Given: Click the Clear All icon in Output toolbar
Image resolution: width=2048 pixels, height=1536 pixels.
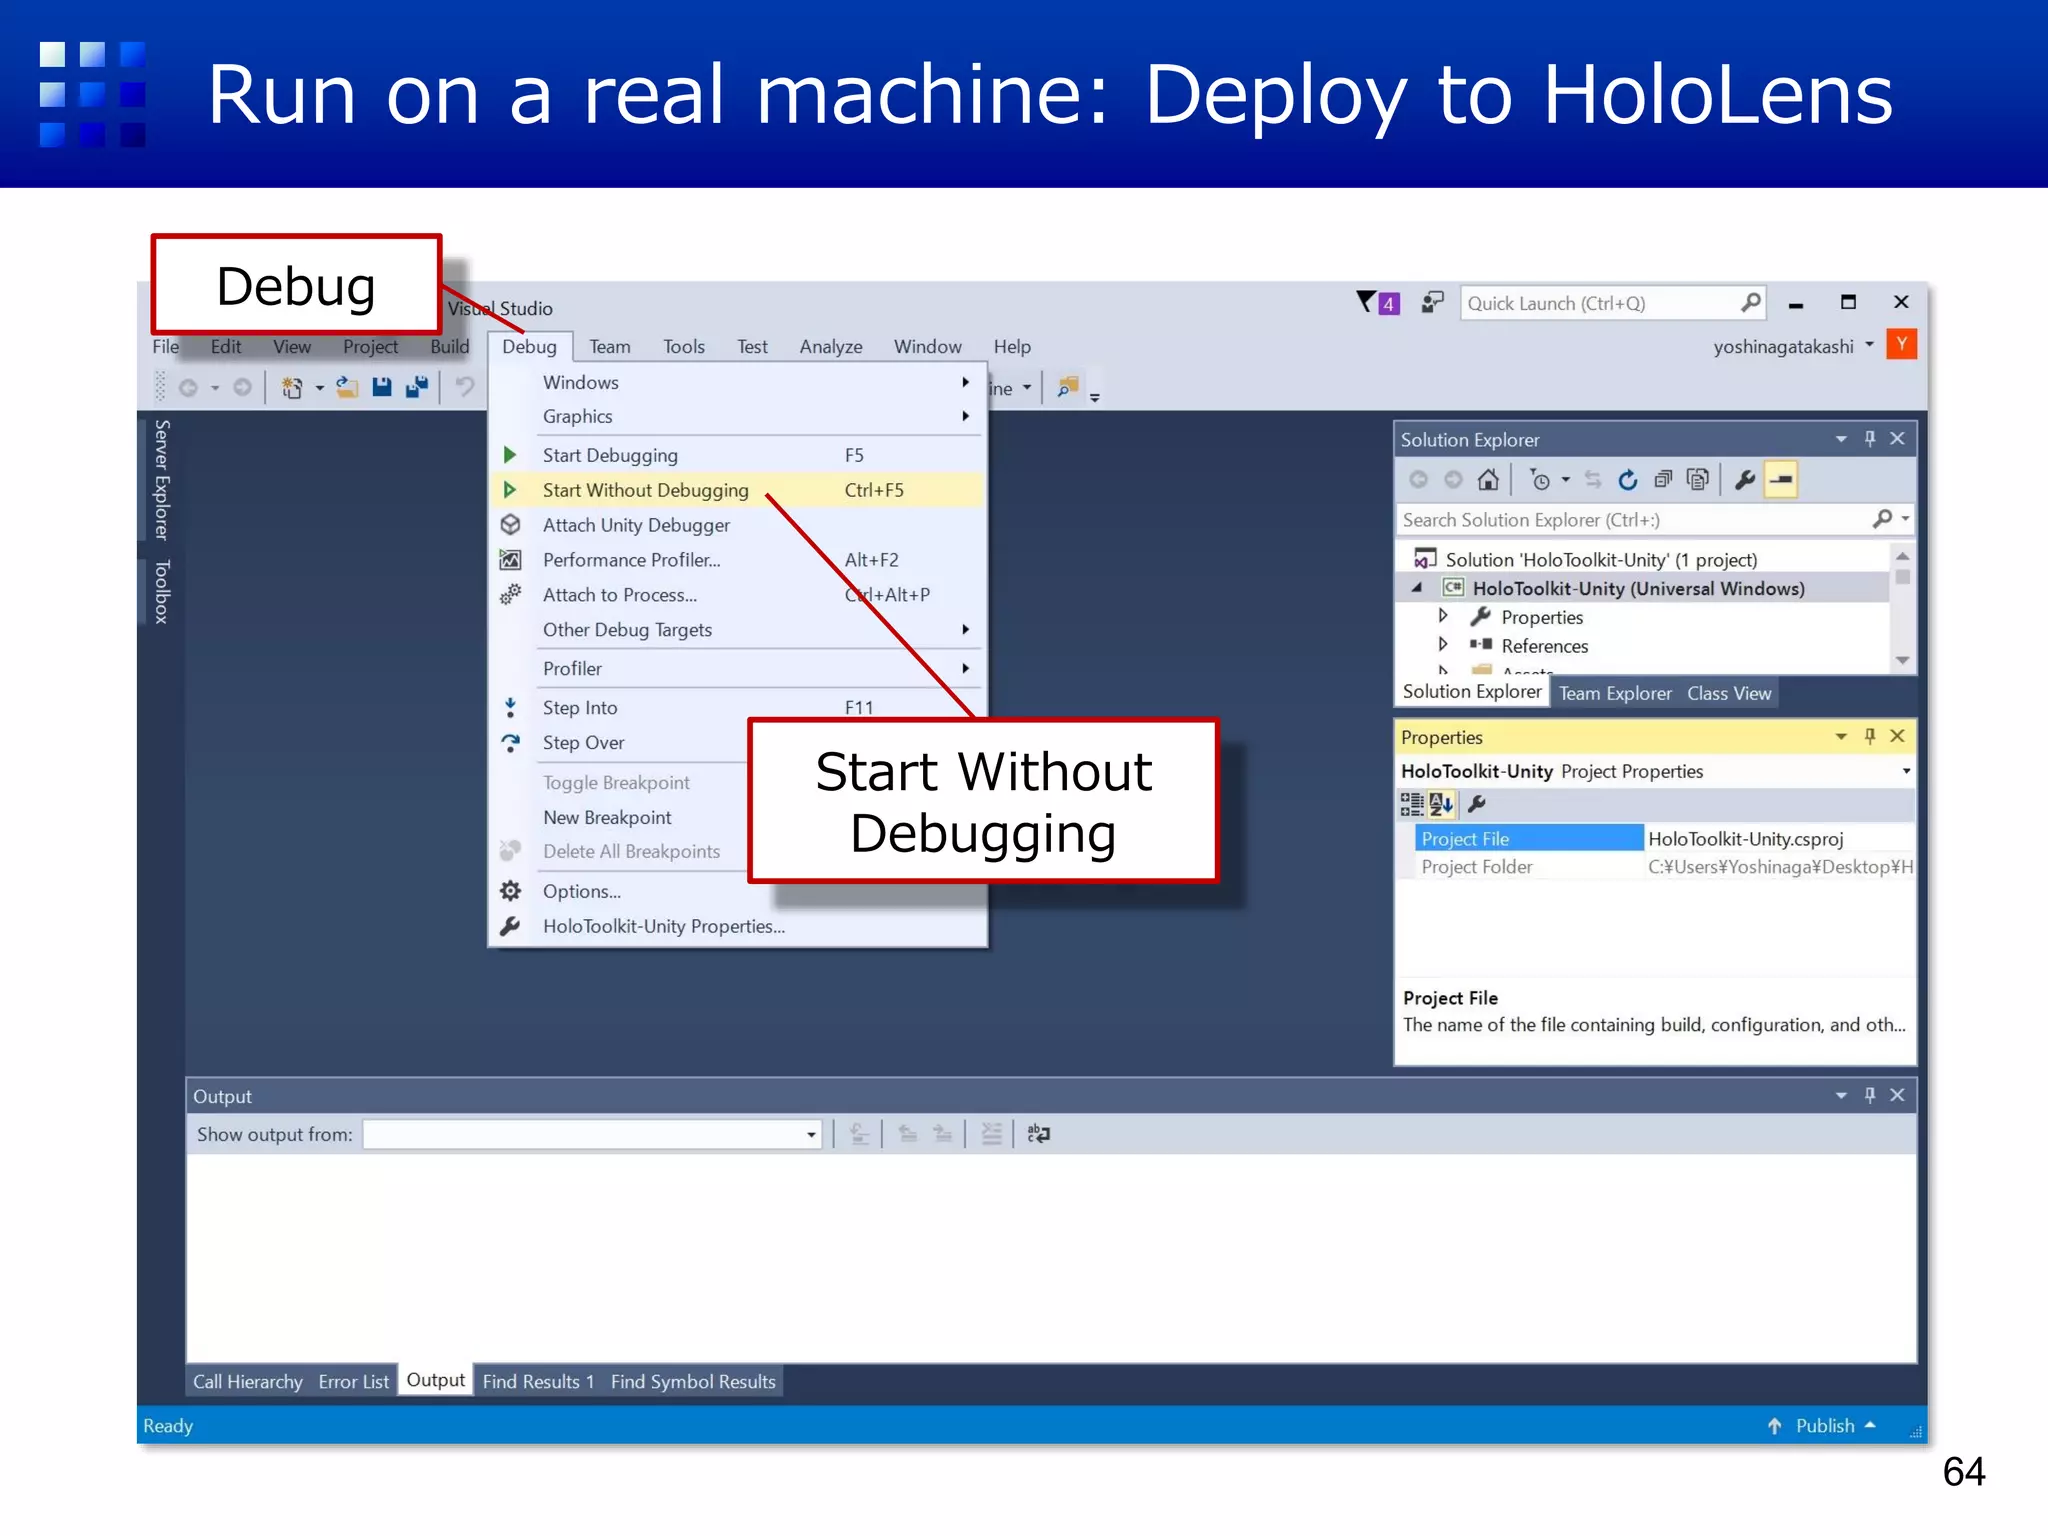Looking at the screenshot, I should tap(991, 1134).
